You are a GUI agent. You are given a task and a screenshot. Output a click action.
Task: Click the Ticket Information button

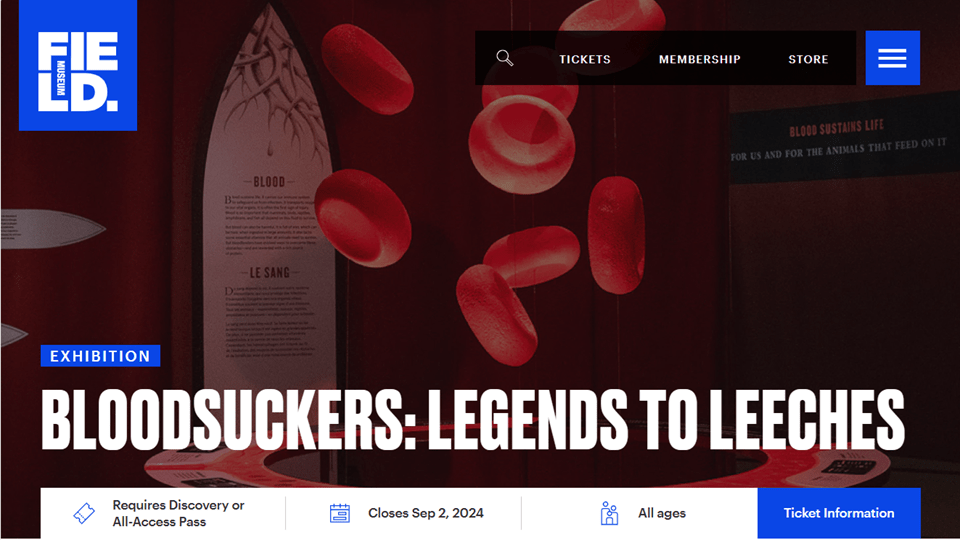pyautogui.click(x=839, y=513)
